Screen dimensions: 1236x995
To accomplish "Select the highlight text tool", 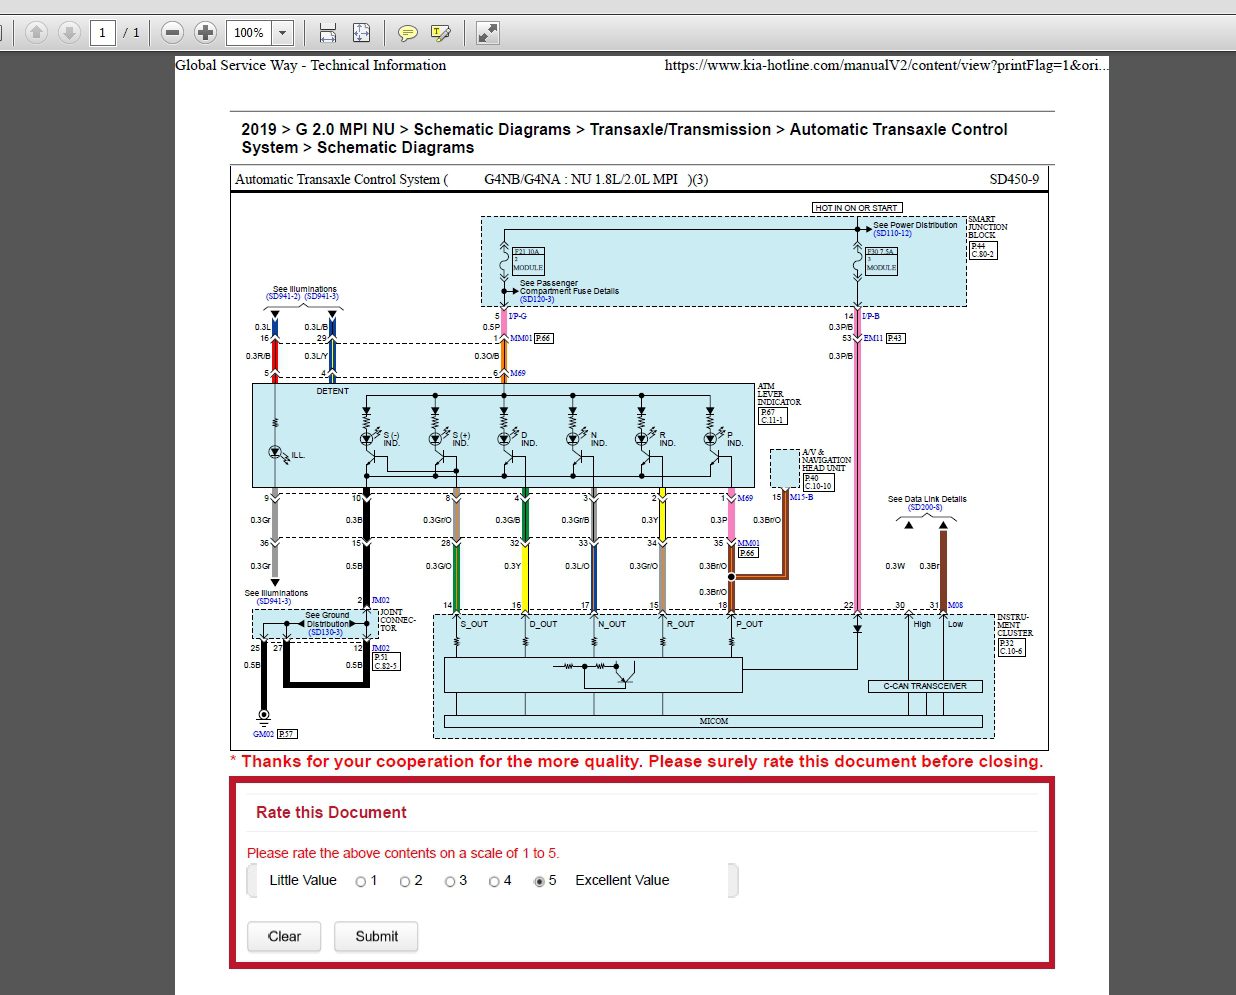I will point(440,33).
